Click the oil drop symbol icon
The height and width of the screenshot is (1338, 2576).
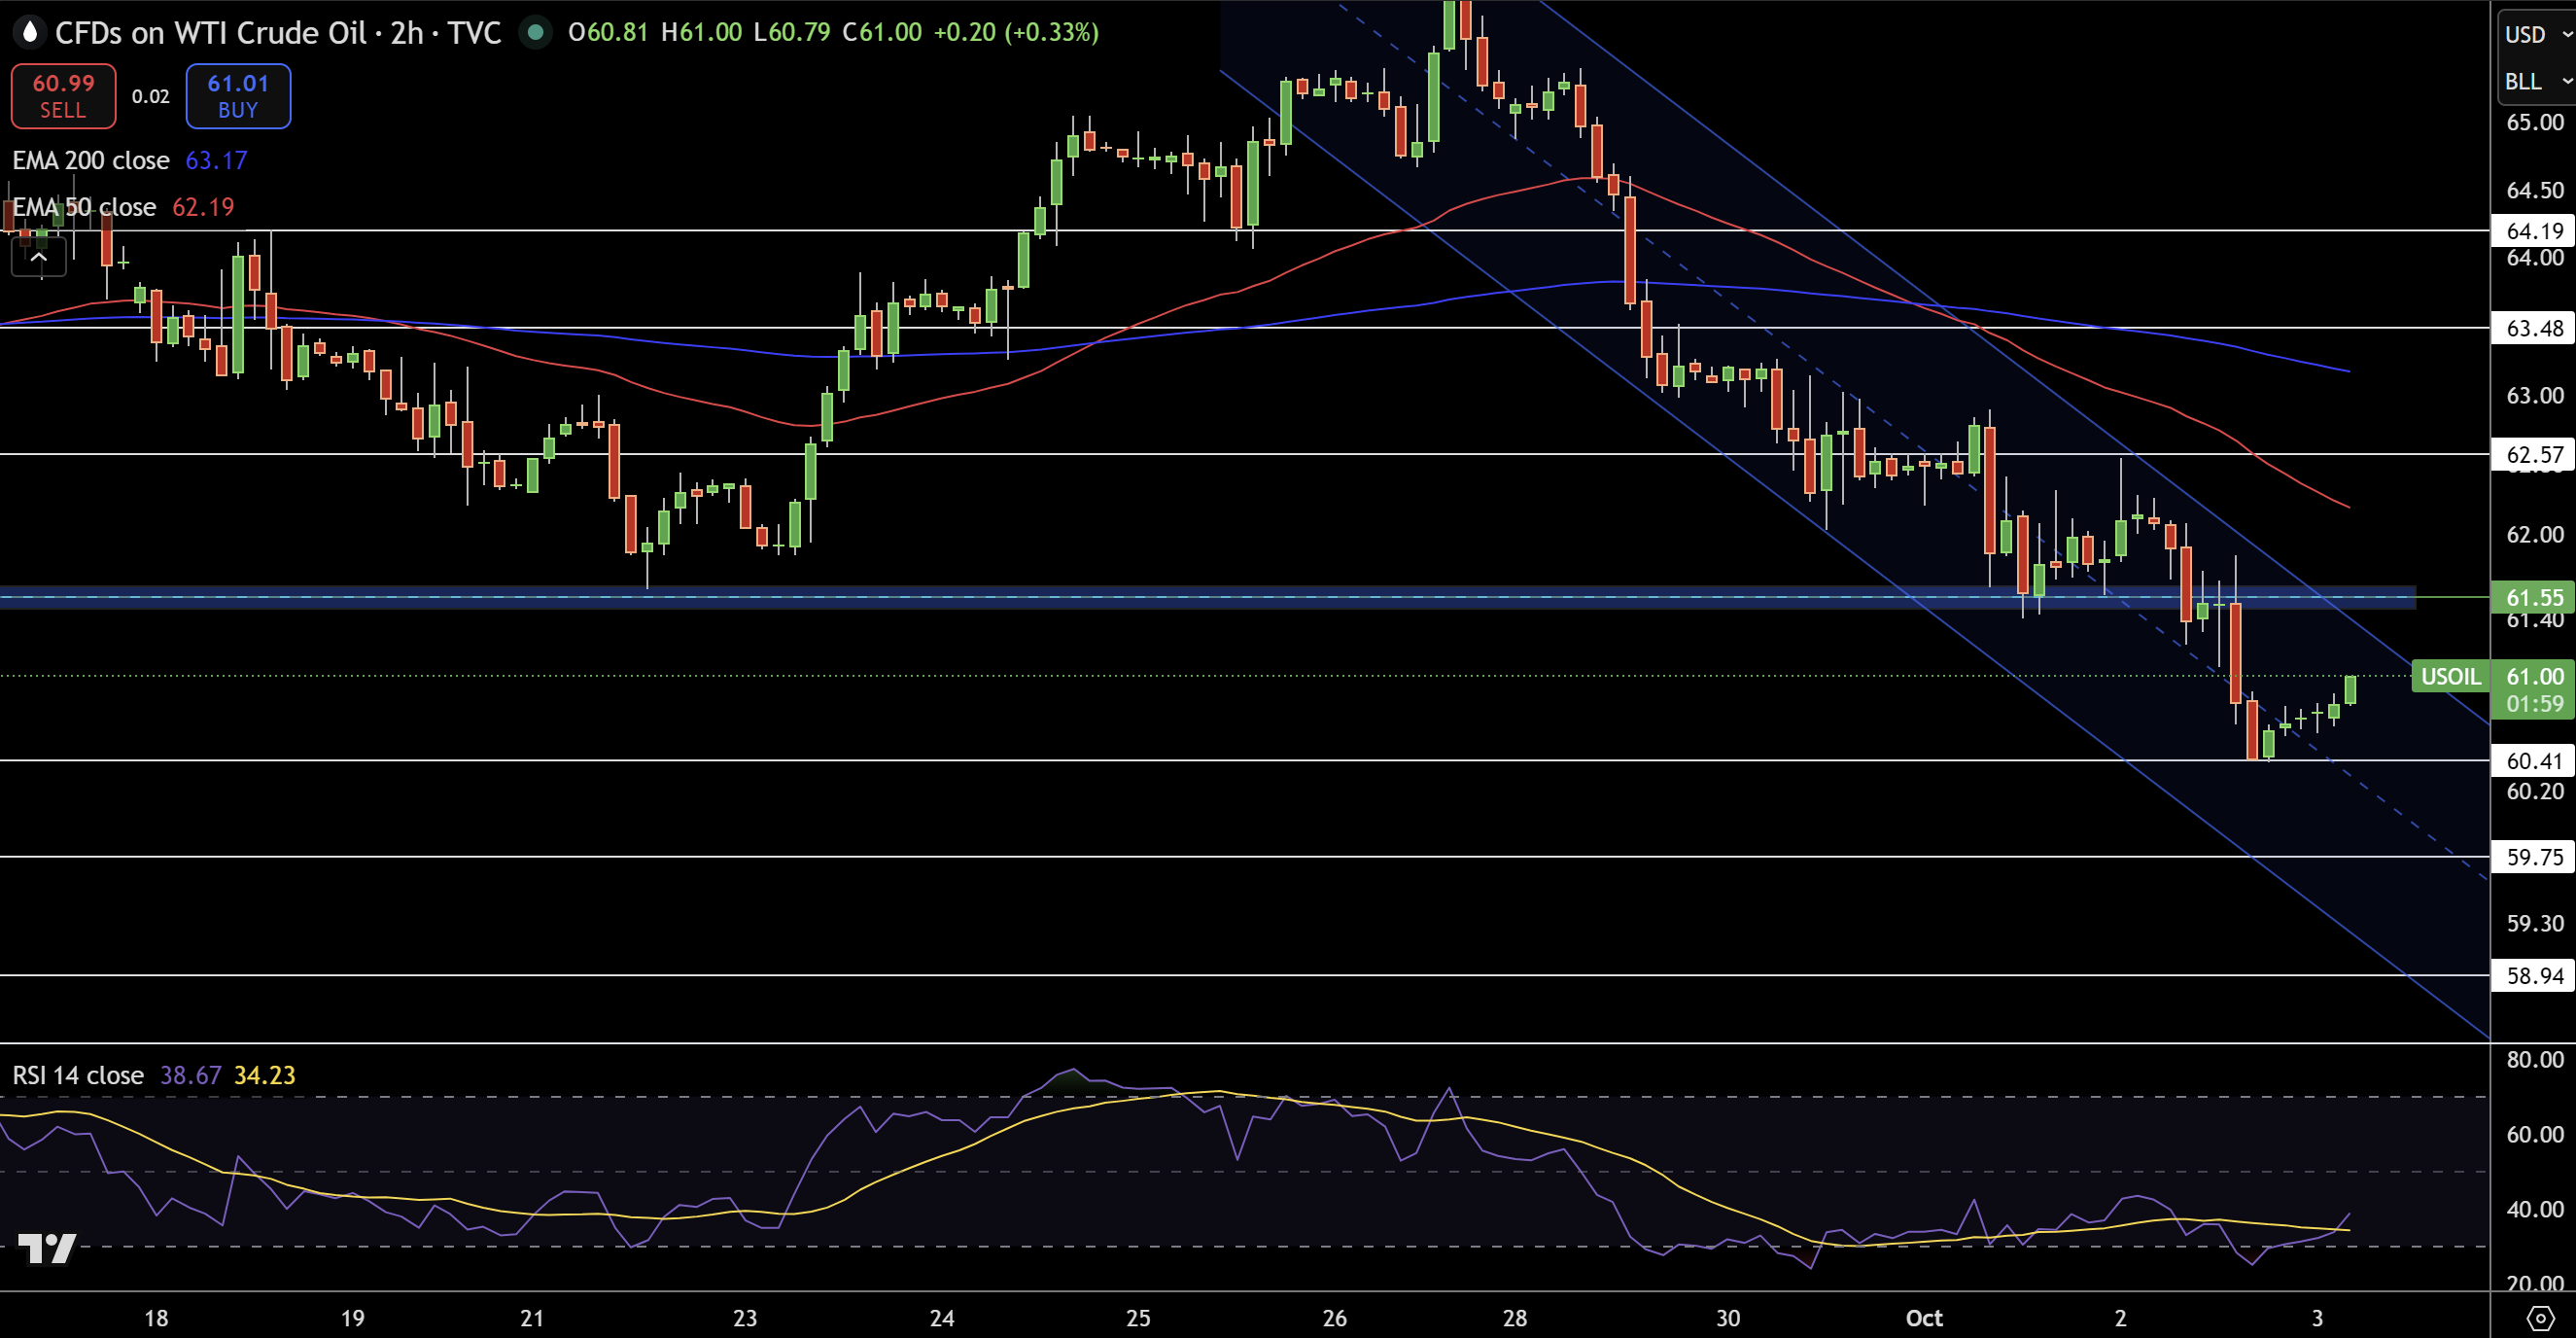[30, 33]
